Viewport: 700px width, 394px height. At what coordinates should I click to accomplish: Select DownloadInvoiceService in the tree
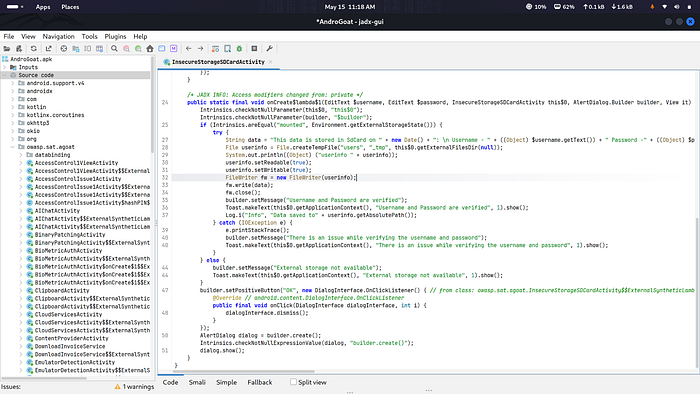(x=70, y=347)
